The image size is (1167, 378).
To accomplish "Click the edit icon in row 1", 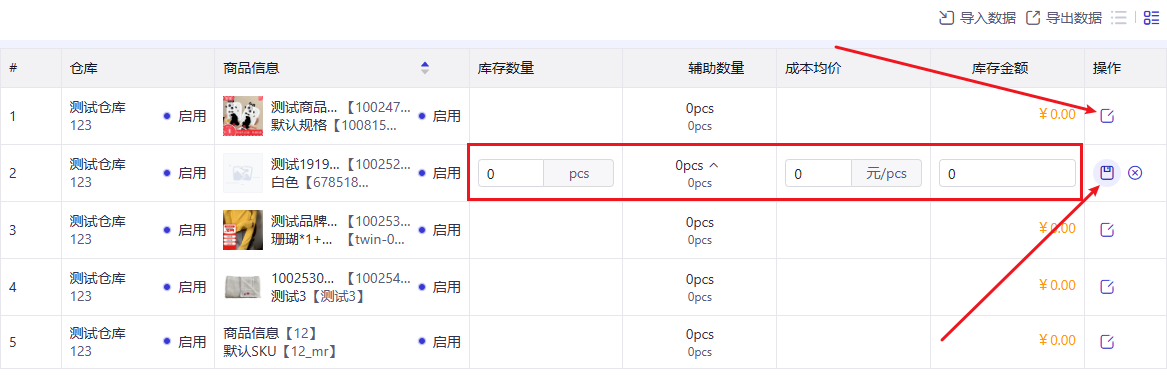I will (1107, 116).
